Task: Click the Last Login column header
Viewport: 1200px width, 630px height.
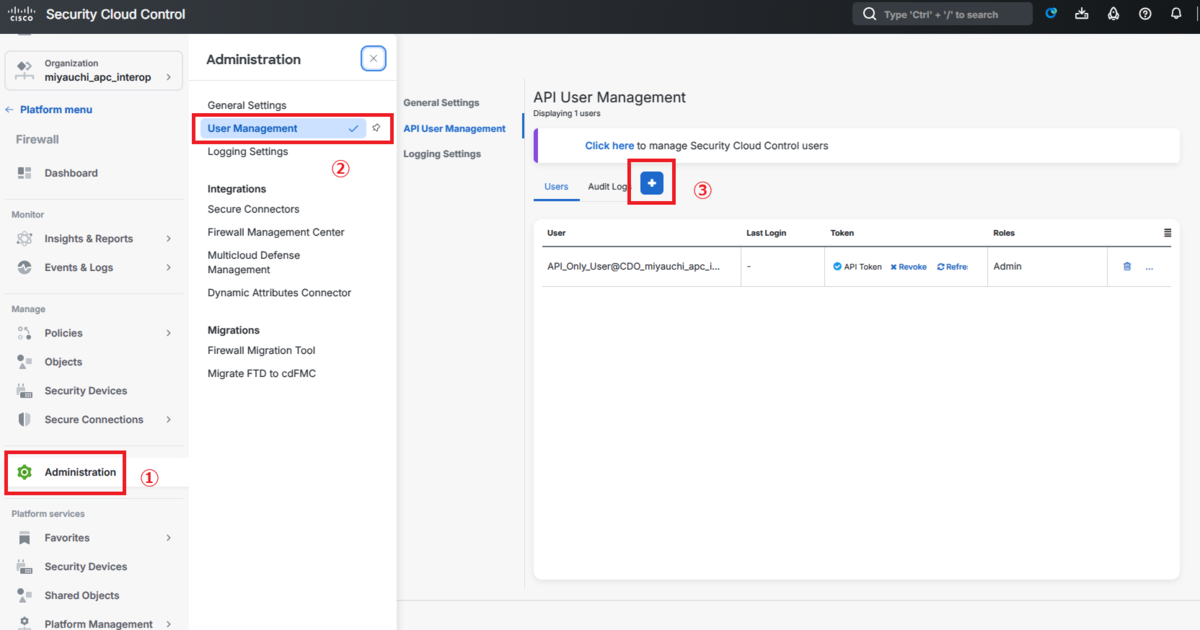Action: click(766, 233)
